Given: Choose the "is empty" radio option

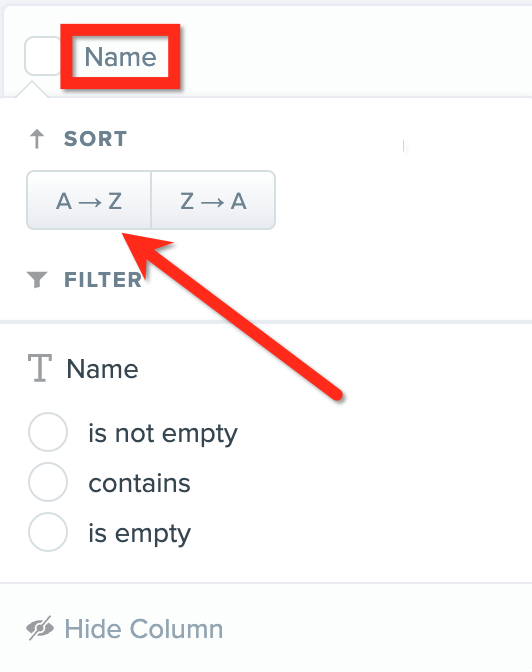Looking at the screenshot, I should pos(48,532).
